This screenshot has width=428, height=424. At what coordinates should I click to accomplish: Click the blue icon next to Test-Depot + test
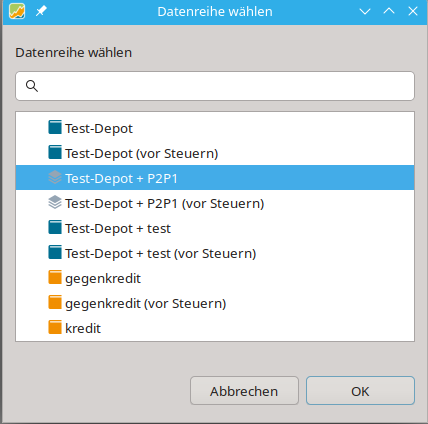55,228
